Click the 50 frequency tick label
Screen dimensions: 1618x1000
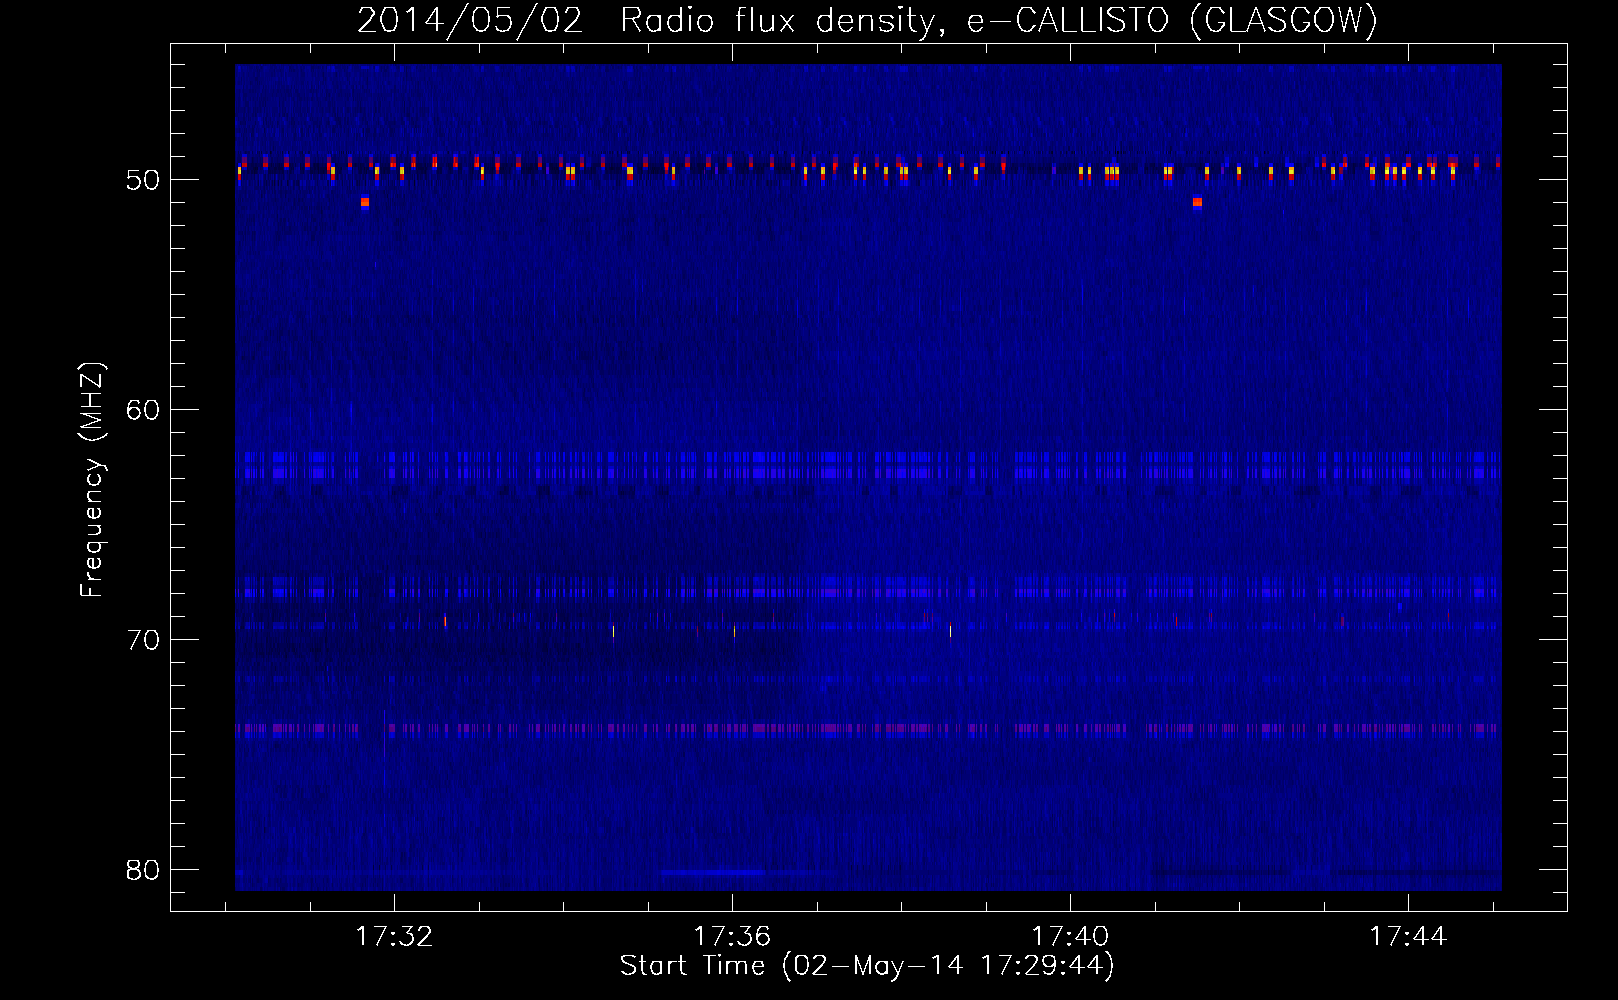(143, 180)
